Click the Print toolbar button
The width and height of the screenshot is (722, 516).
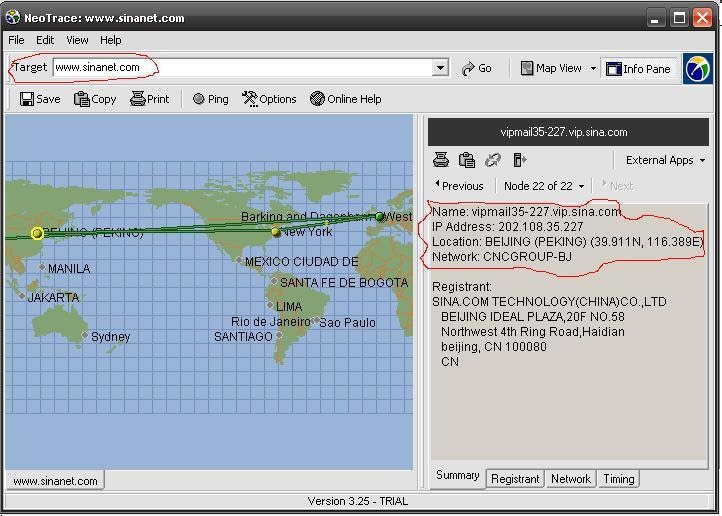150,99
